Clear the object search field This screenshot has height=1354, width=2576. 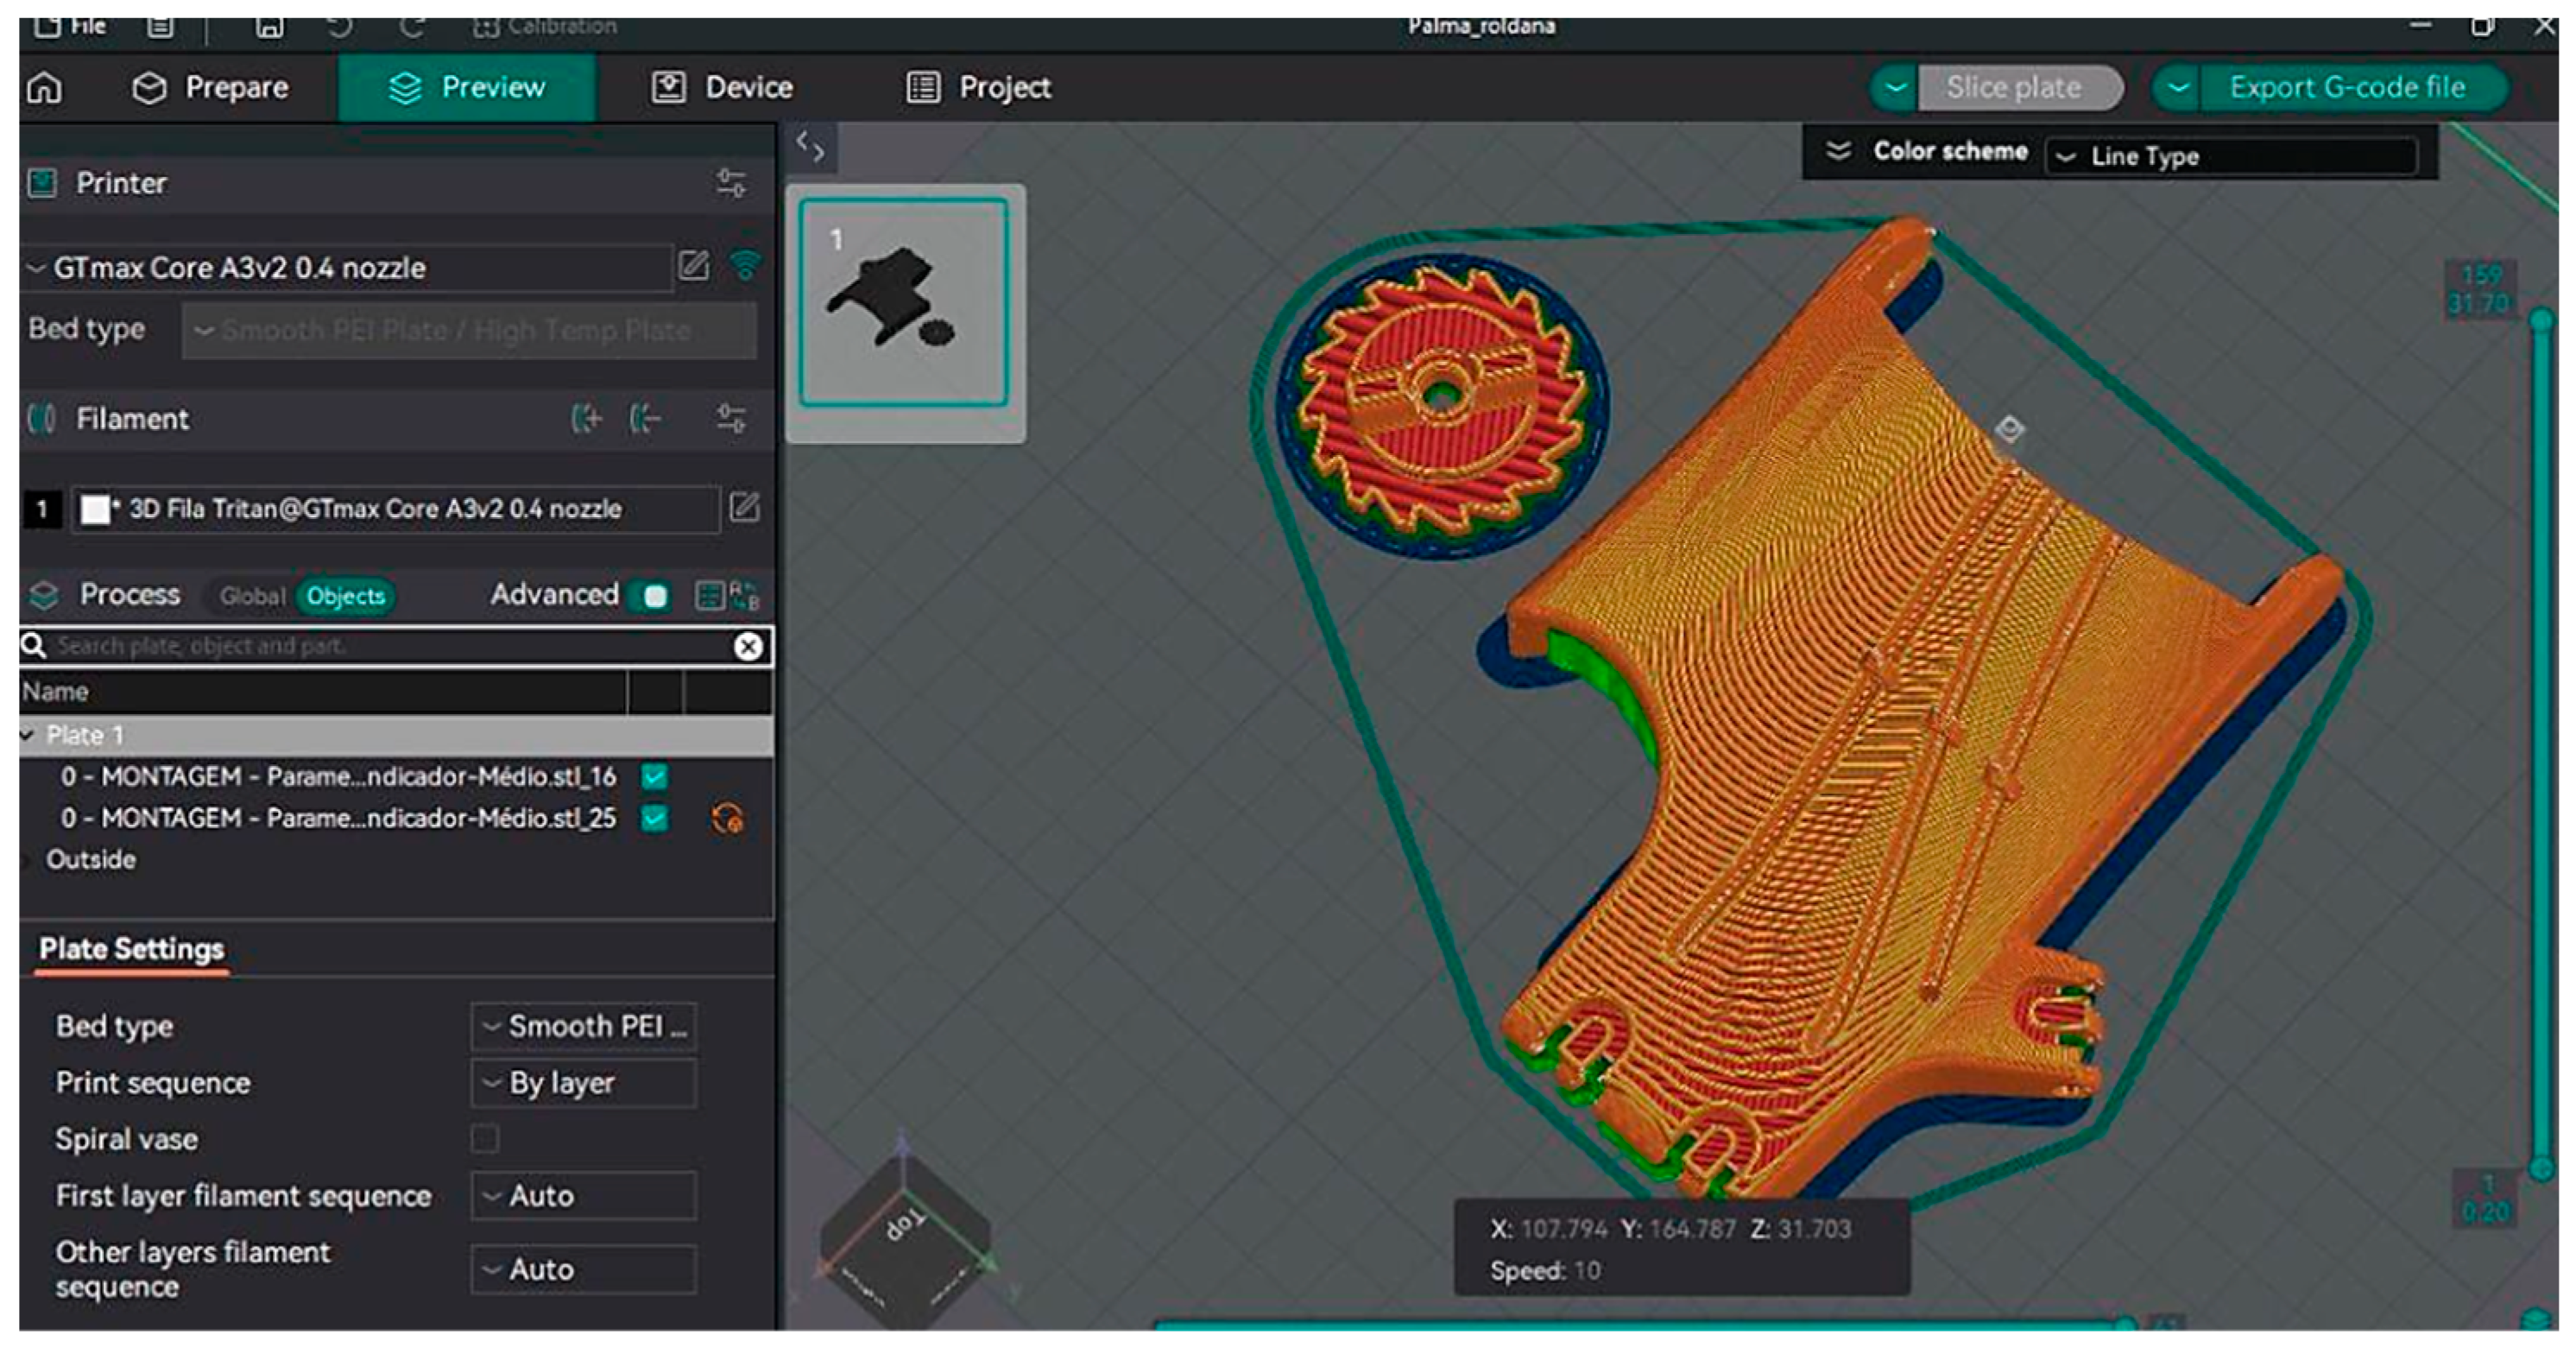pyautogui.click(x=748, y=647)
